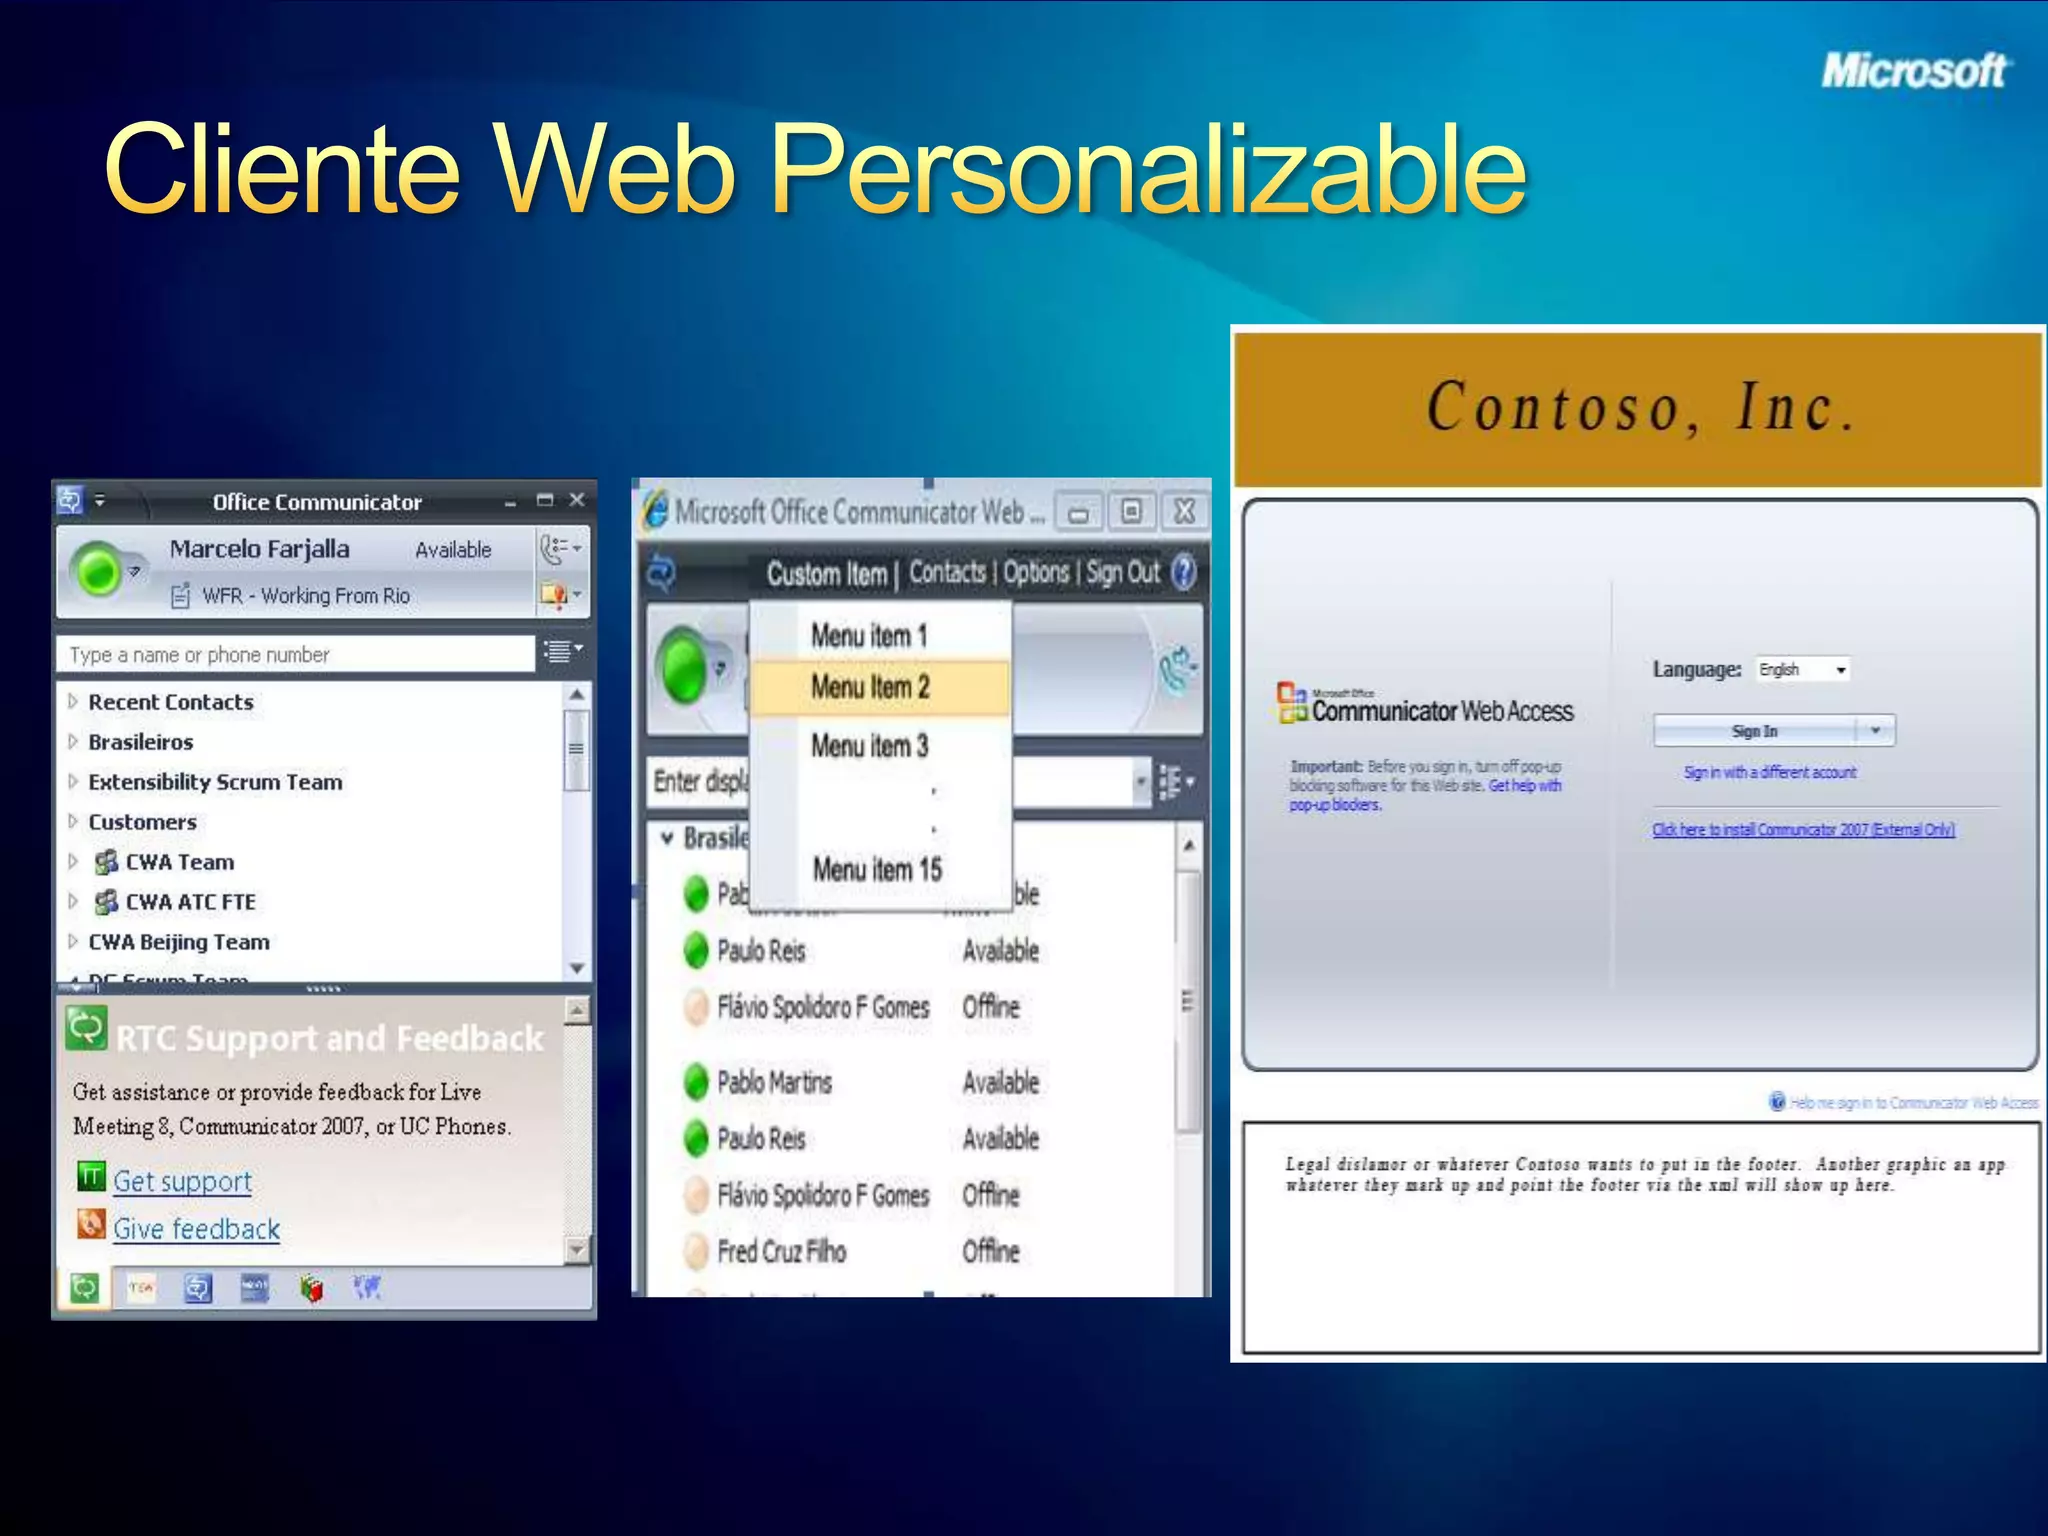Open the search box dropdown arrow in Communicator Web

click(x=1141, y=781)
